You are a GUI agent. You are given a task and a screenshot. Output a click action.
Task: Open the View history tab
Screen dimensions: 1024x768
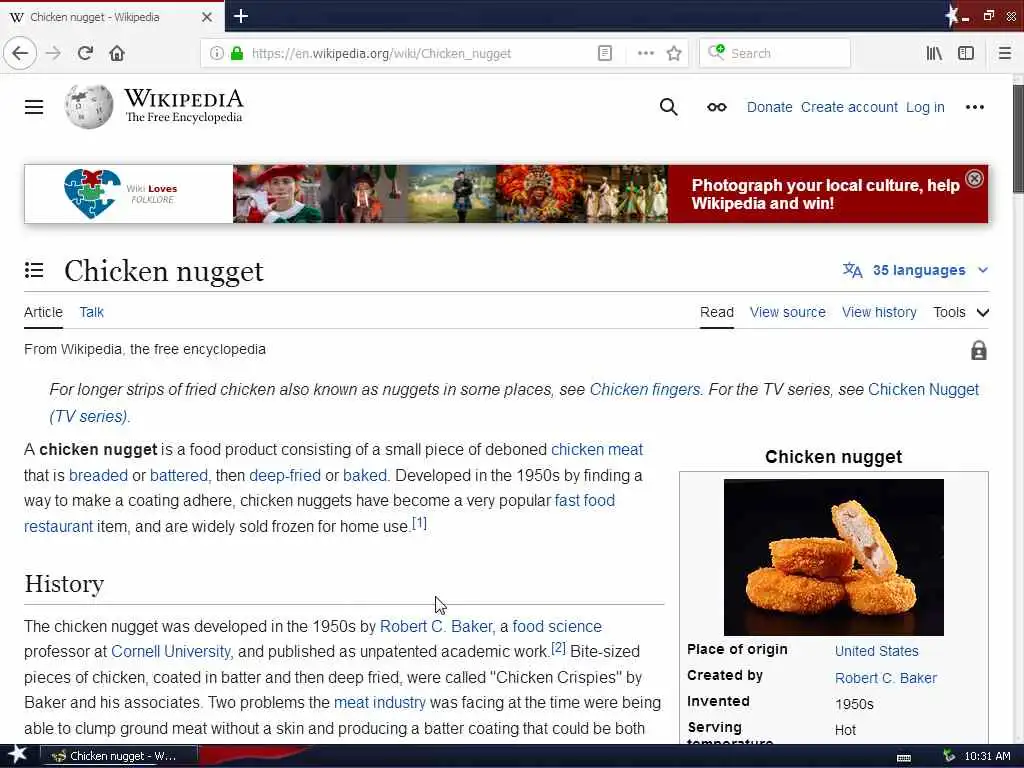click(879, 312)
